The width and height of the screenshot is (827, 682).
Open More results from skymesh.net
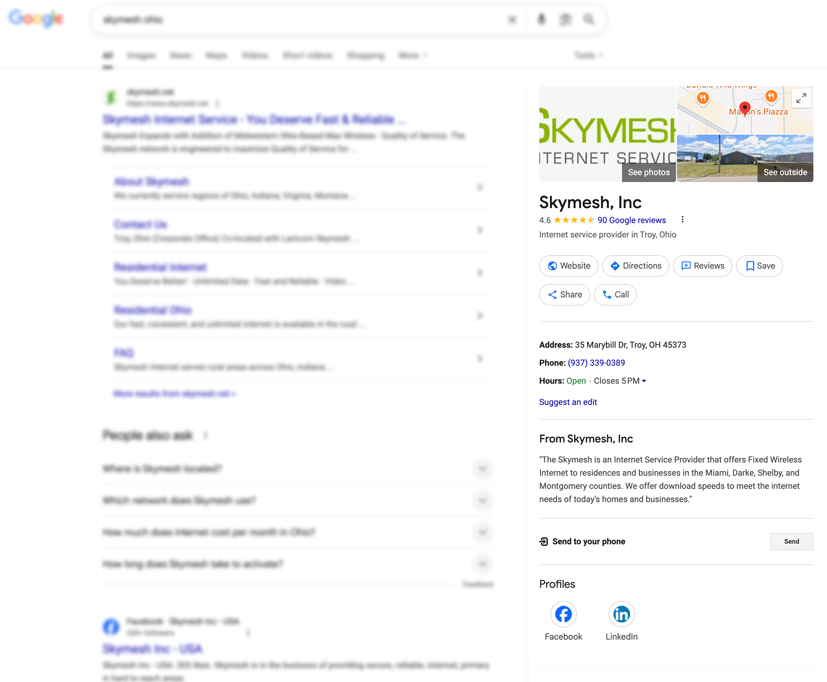coord(174,393)
